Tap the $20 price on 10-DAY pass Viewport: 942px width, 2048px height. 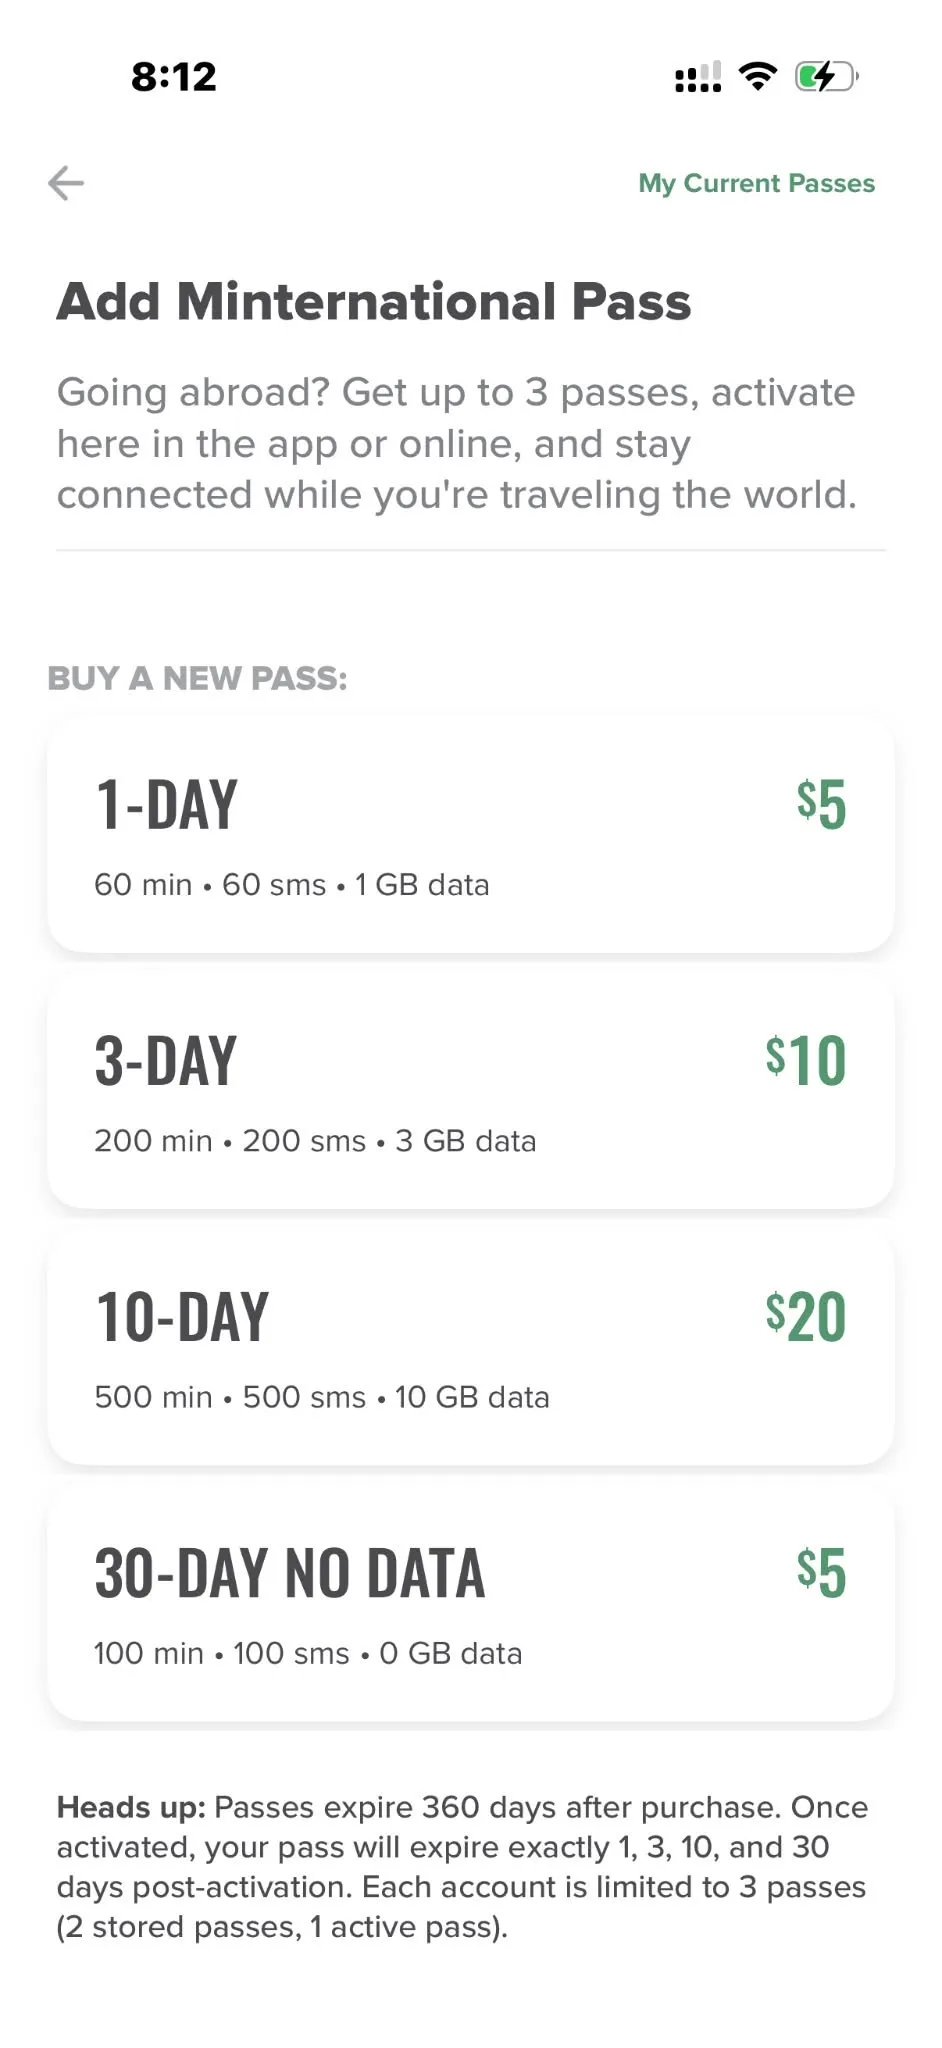[x=806, y=1316]
